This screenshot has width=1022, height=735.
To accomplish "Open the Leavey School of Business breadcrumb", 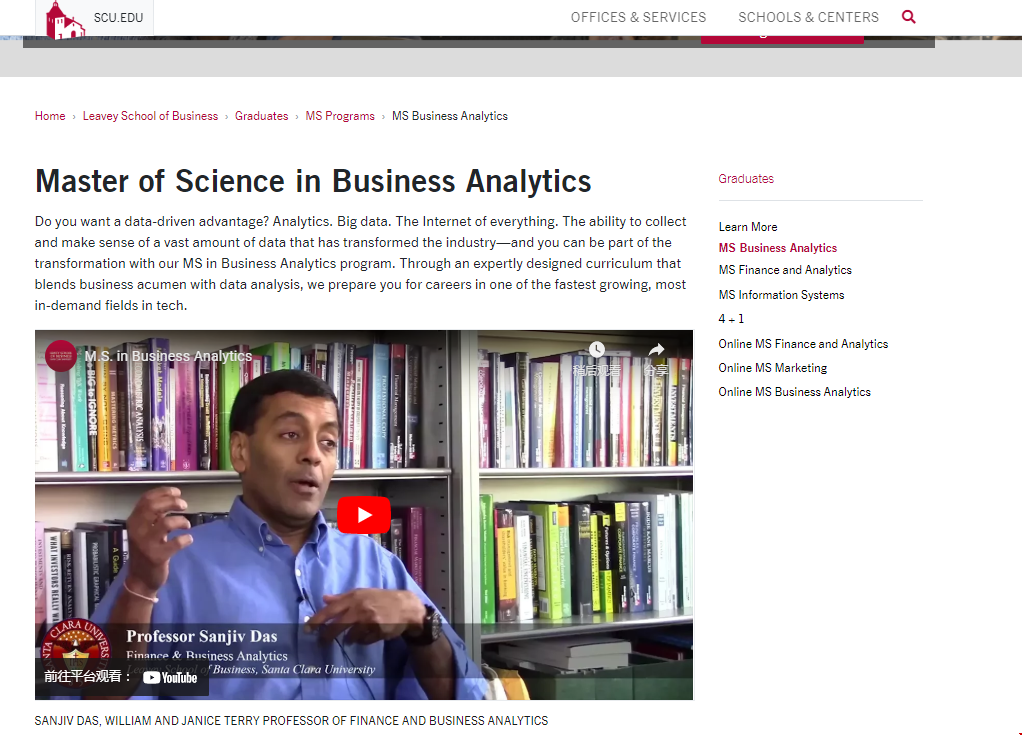I will 150,116.
